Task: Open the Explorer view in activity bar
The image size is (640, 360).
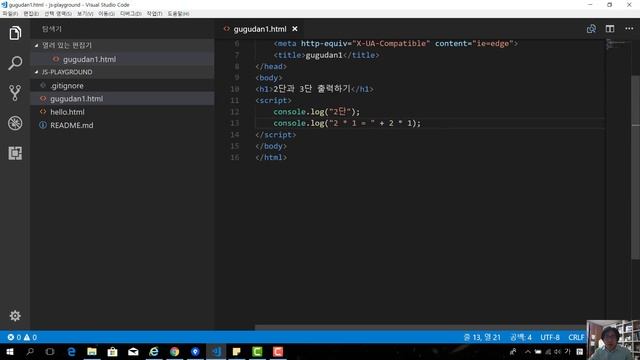Action: tap(15, 33)
